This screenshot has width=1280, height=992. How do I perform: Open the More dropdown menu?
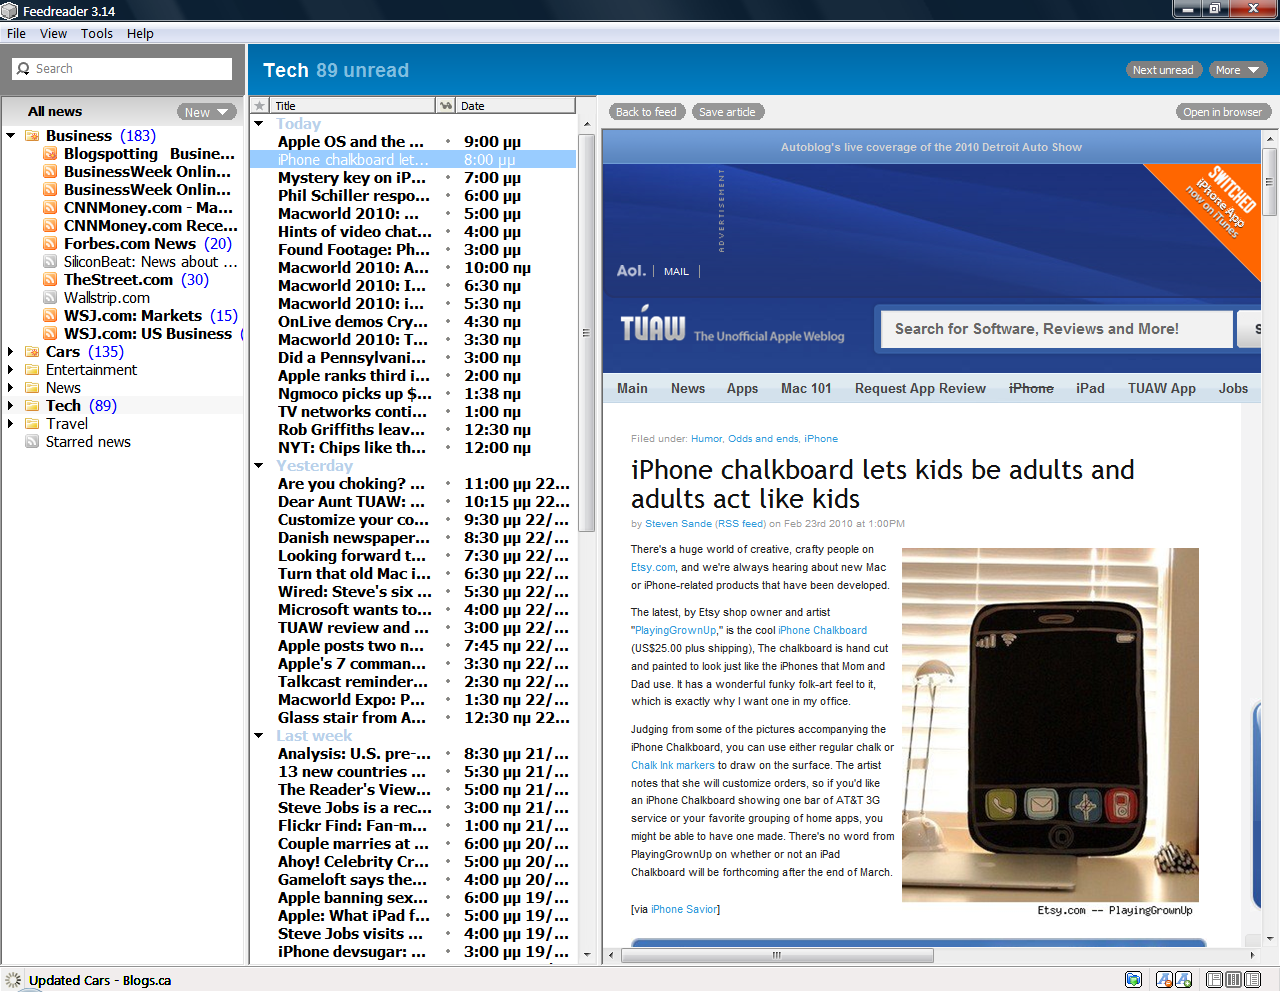1237,70
